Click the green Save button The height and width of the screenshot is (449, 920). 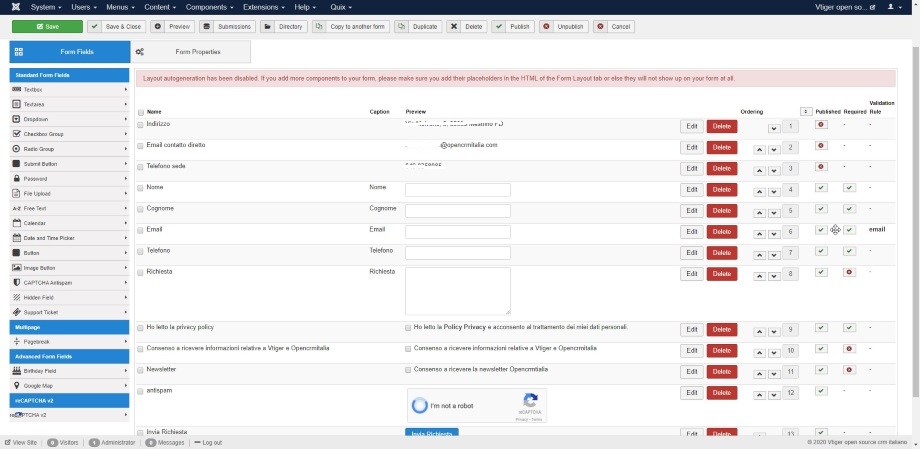click(47, 26)
